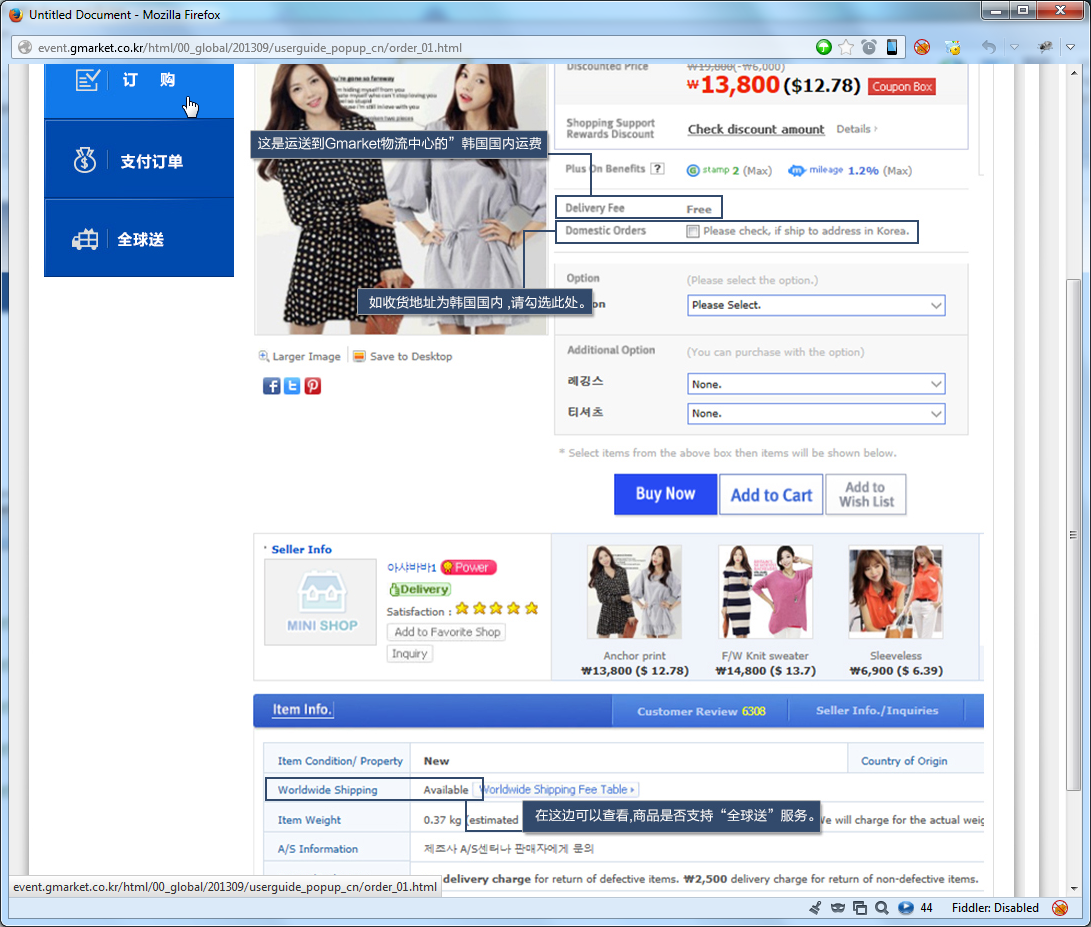Open F/W Knit sweater product thumbnail
This screenshot has width=1091, height=927.
click(765, 592)
